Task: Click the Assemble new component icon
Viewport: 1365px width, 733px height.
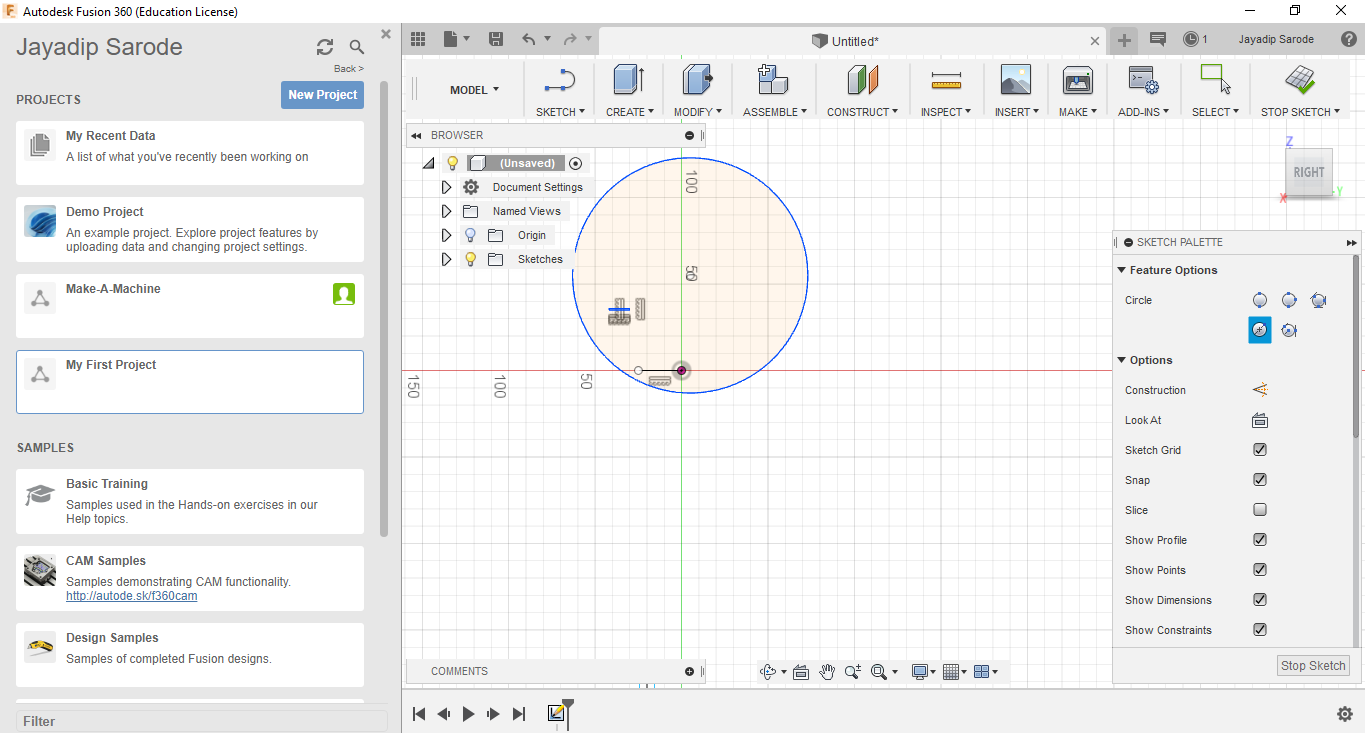Action: [772, 80]
